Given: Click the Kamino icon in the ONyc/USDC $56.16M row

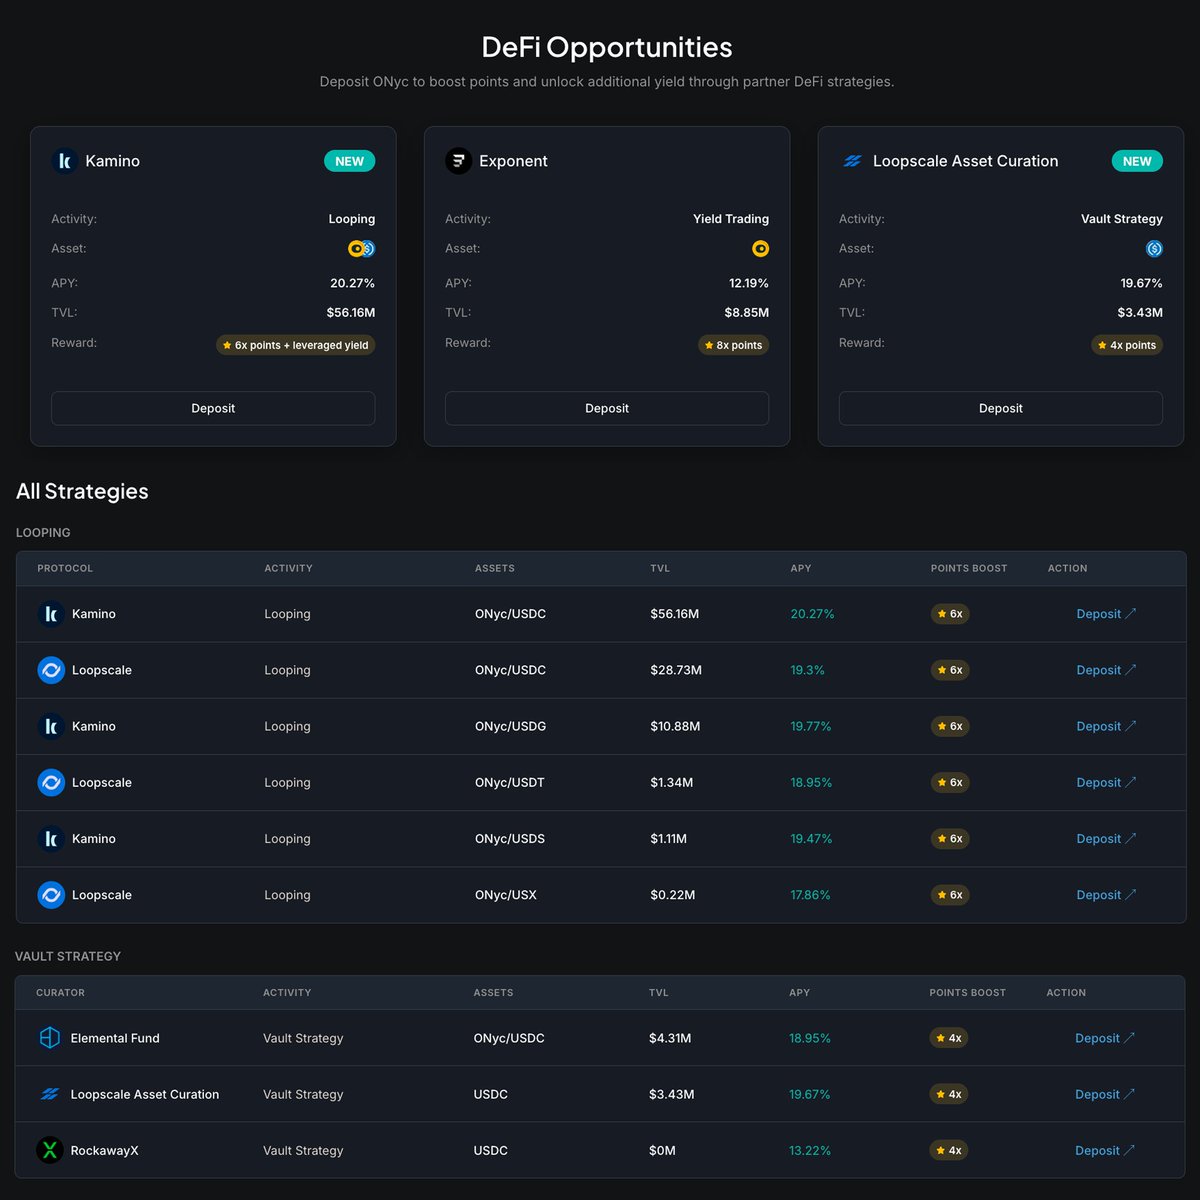Looking at the screenshot, I should coord(51,614).
